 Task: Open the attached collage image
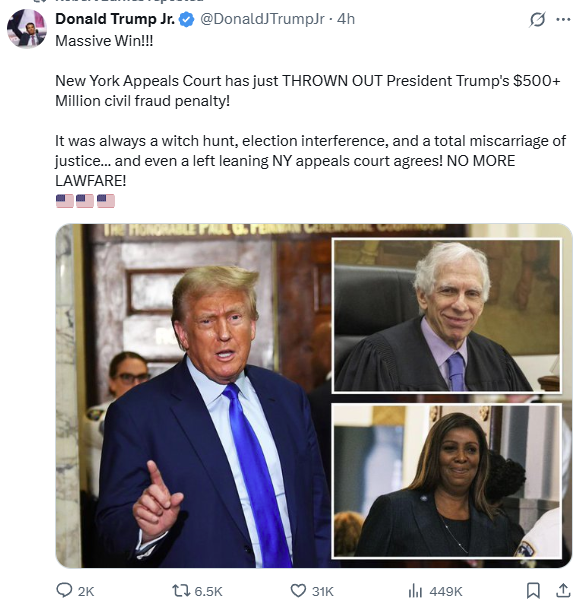click(x=314, y=396)
